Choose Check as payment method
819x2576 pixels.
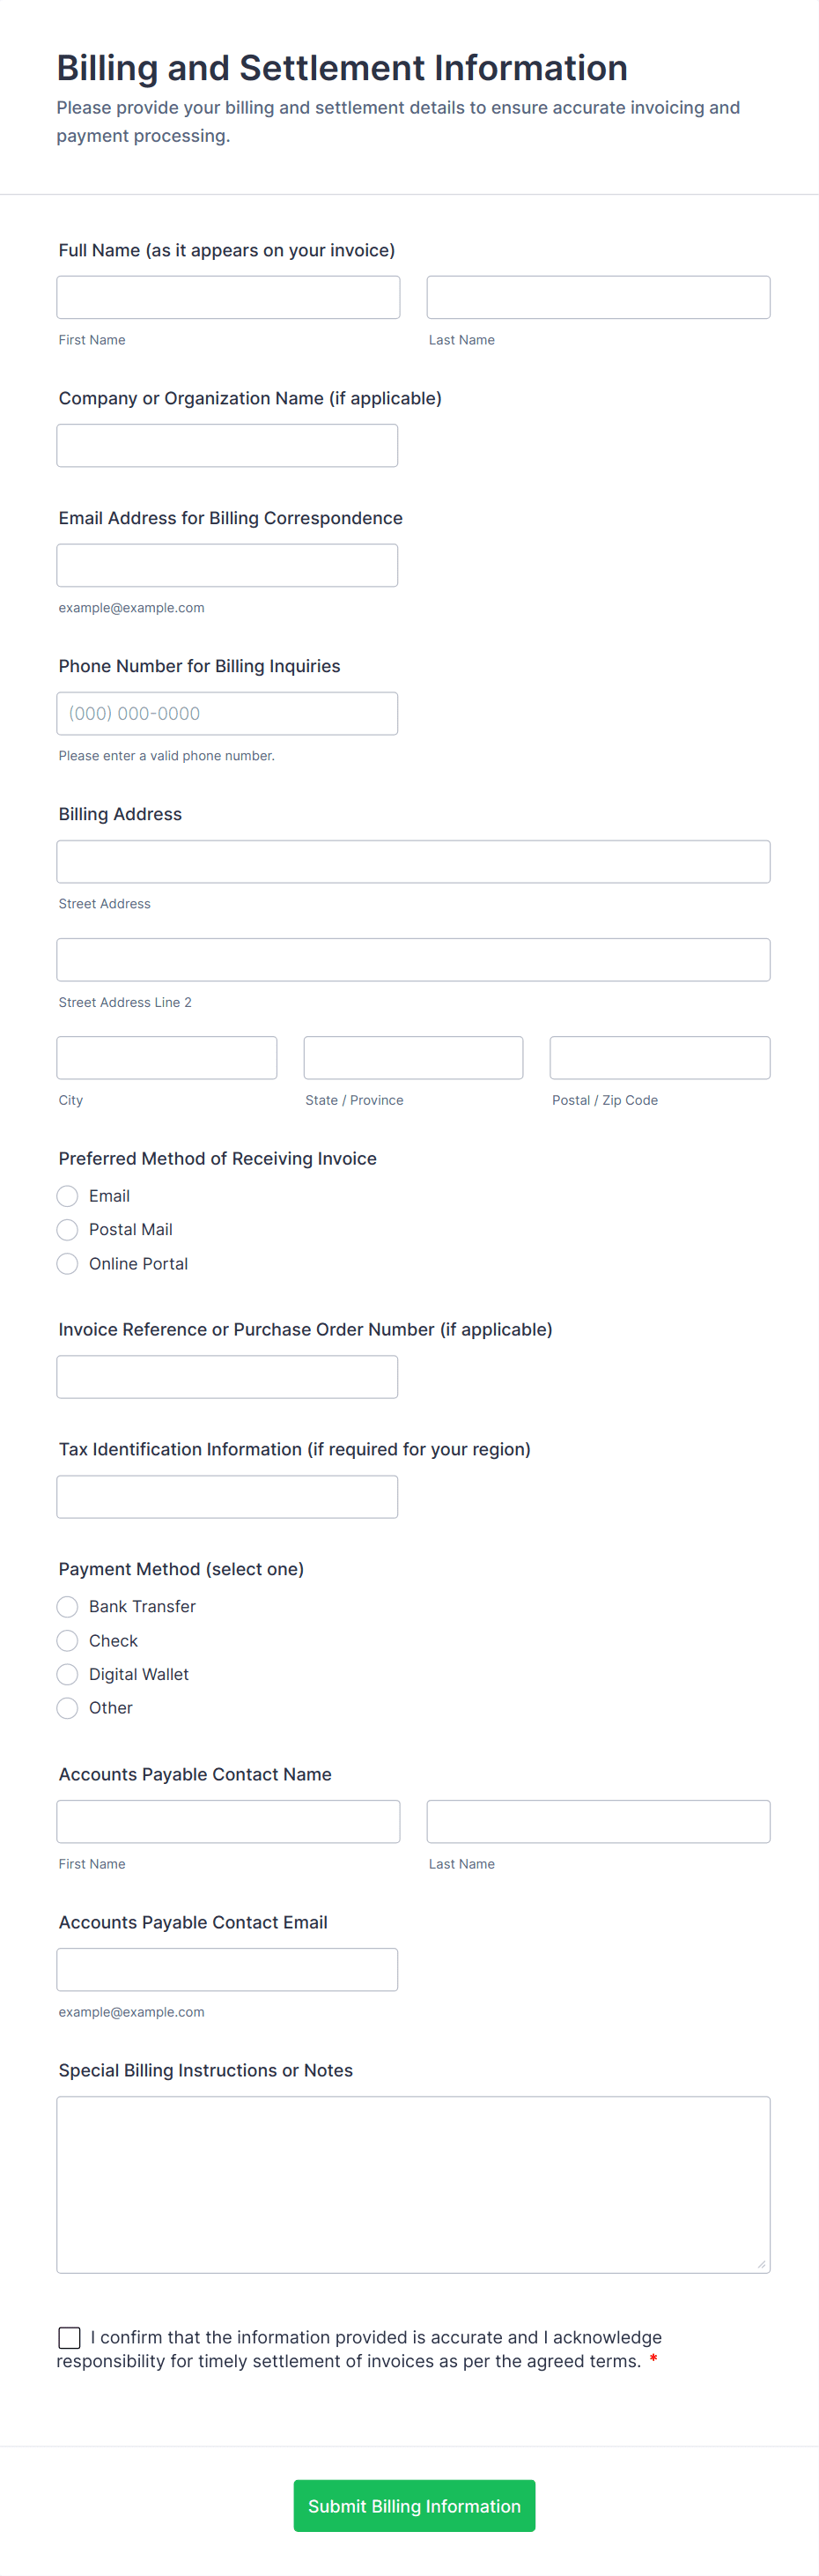pos(68,1641)
